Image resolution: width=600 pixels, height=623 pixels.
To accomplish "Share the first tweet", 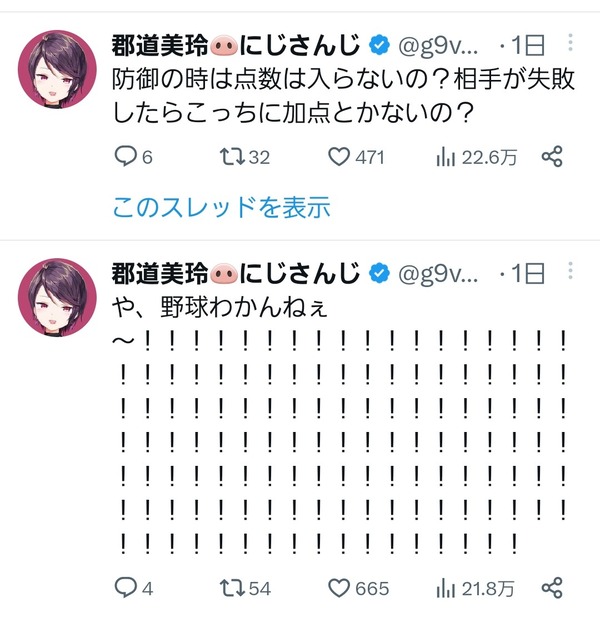I will coord(552,156).
